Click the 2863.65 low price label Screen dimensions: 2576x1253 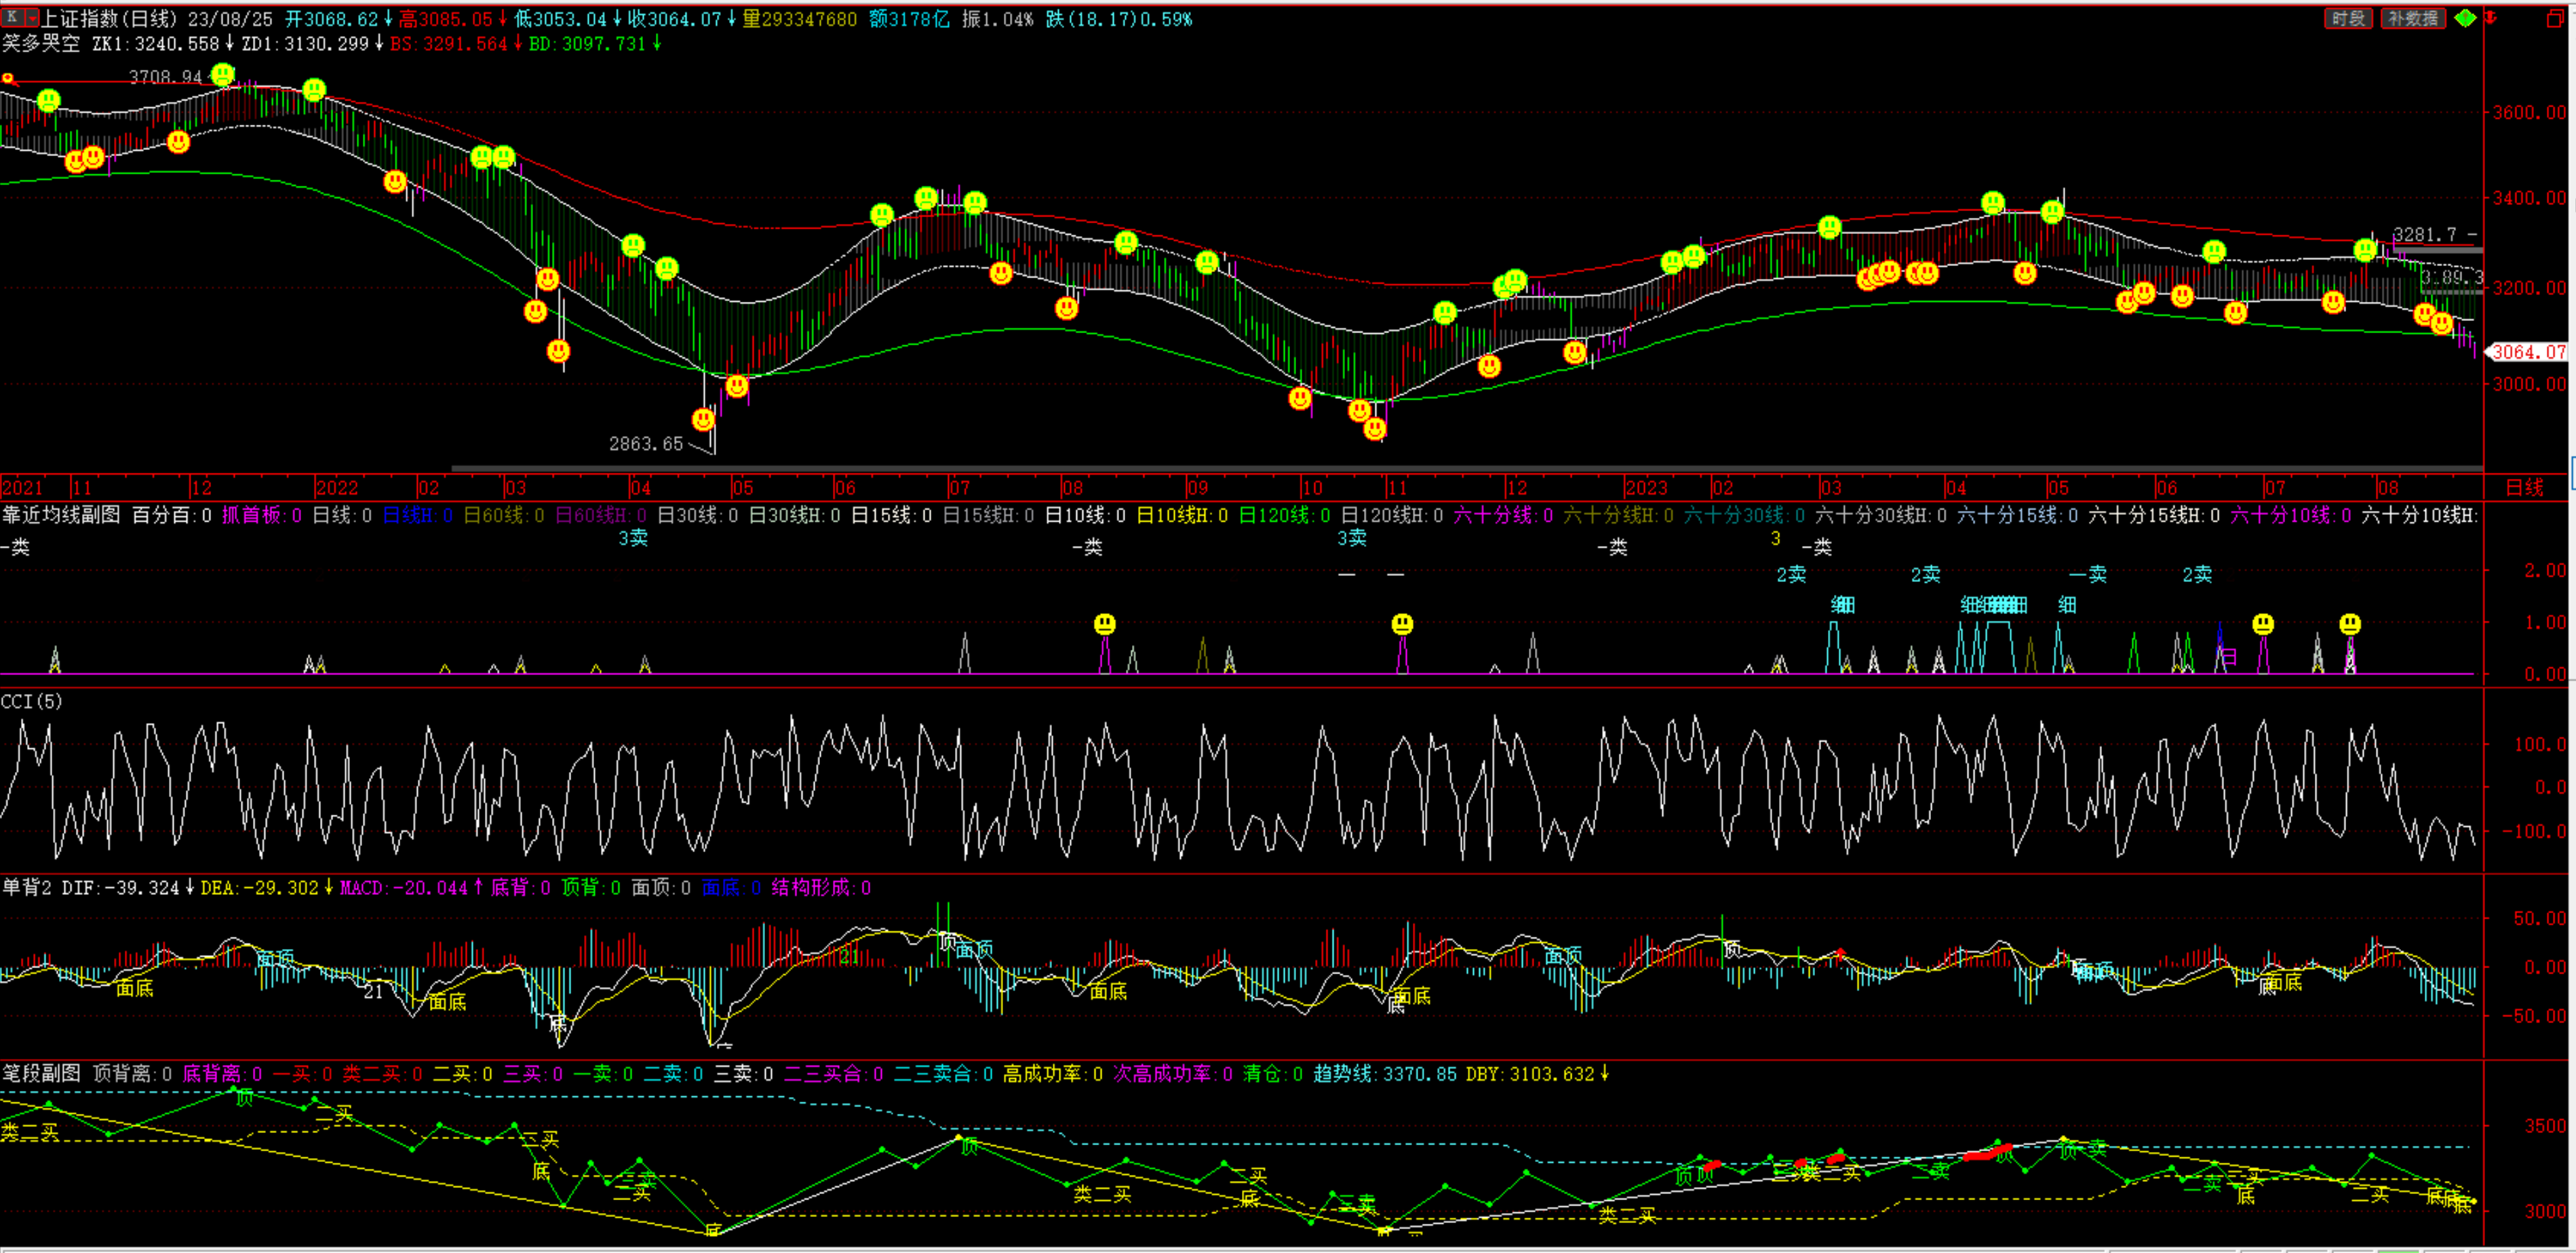point(646,443)
